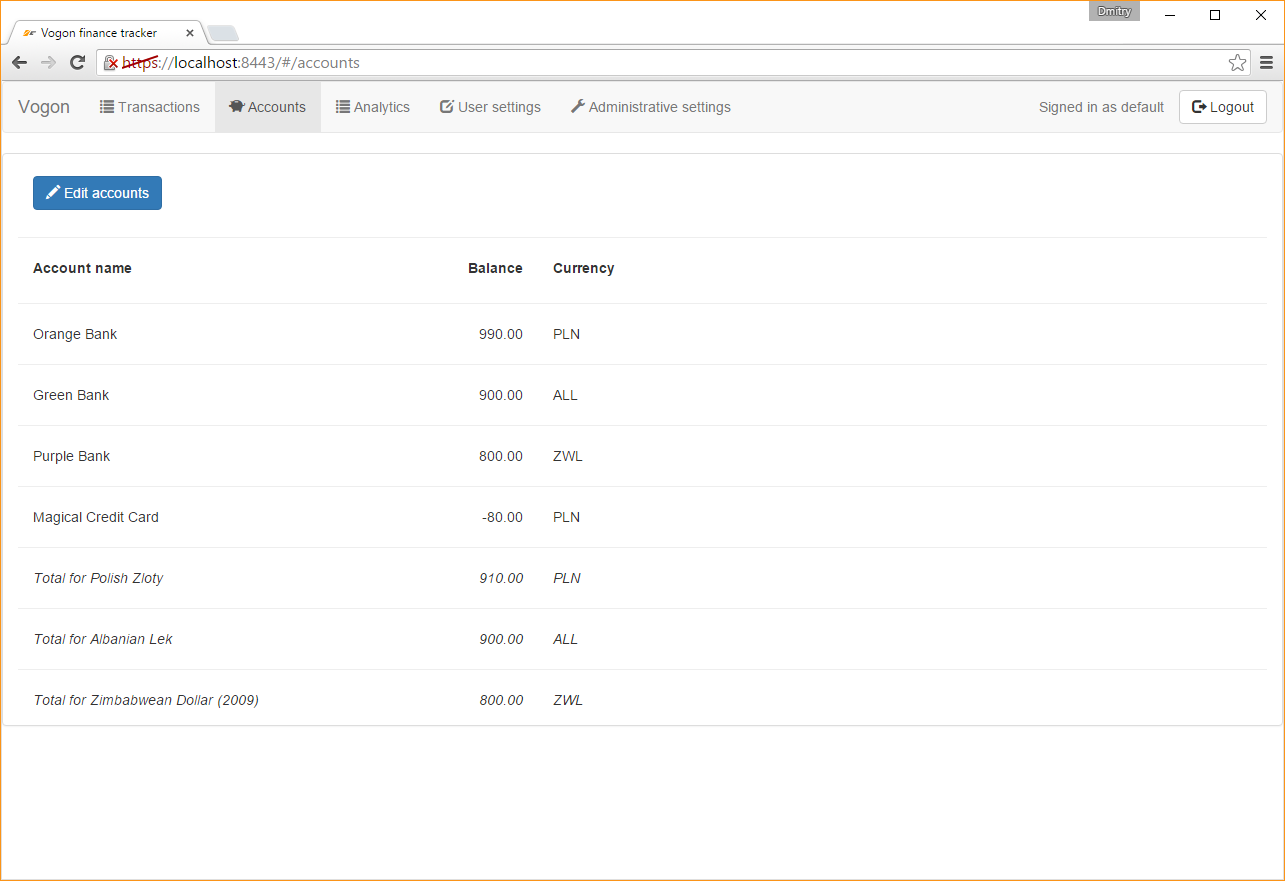Open the Orange Bank account
The height and width of the screenshot is (881, 1285).
[x=75, y=334]
